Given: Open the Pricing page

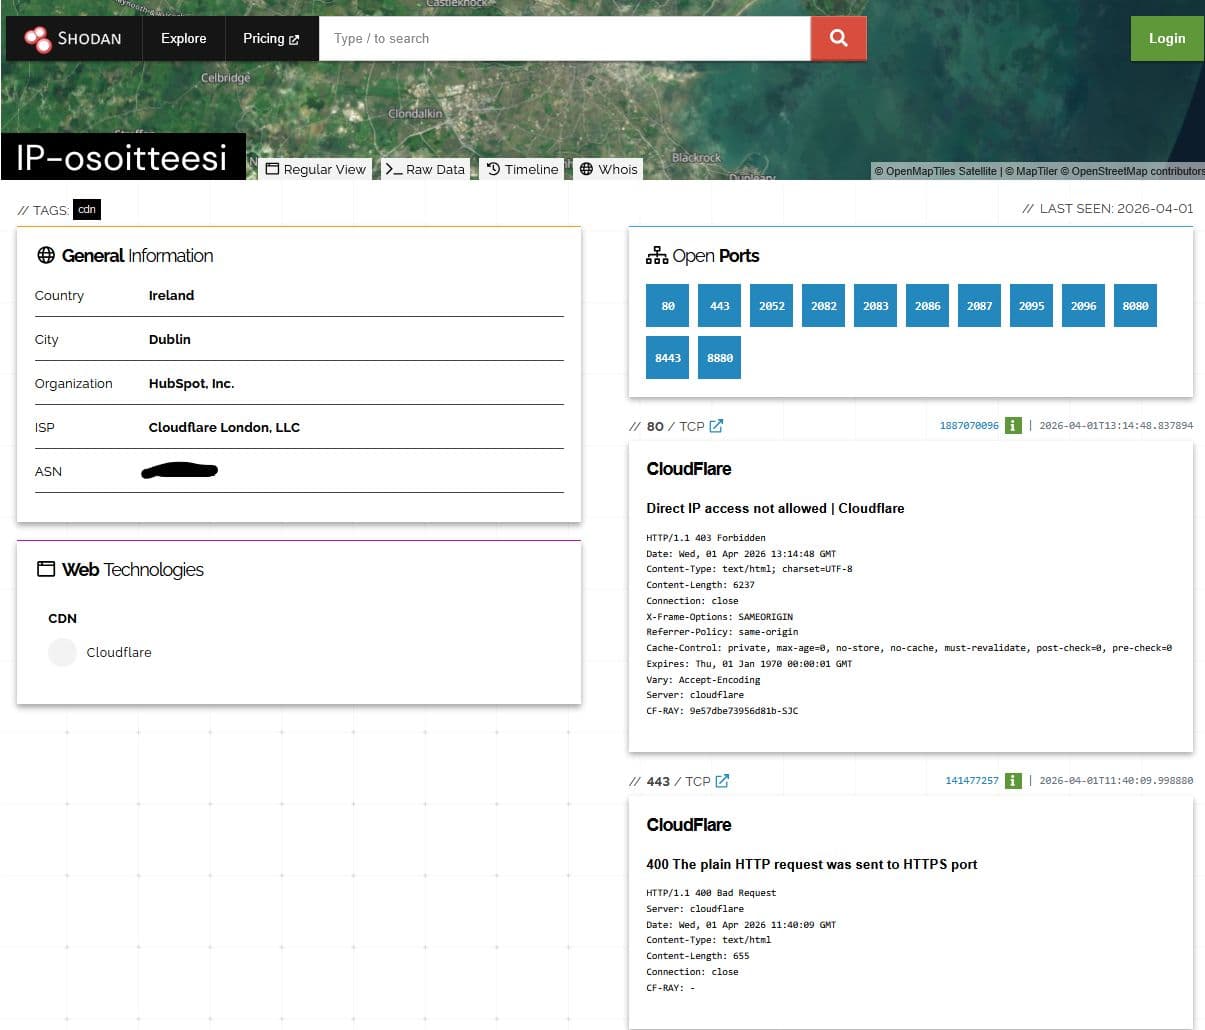Looking at the screenshot, I should click(x=265, y=38).
